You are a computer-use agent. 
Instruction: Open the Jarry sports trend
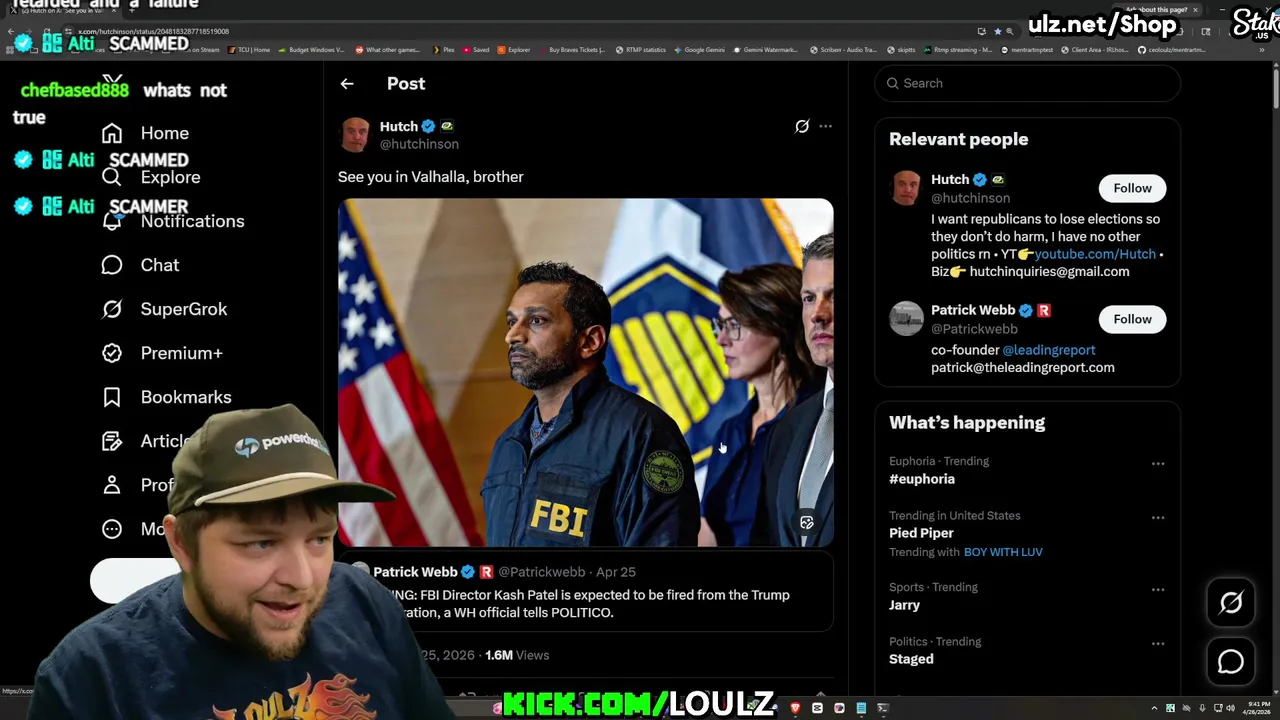(x=904, y=605)
